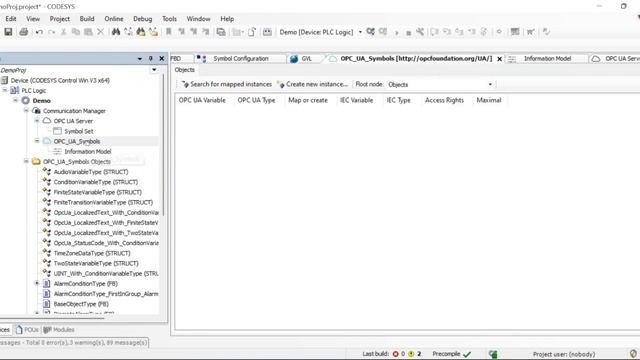Switch to the GVL editor tab

coord(306,59)
